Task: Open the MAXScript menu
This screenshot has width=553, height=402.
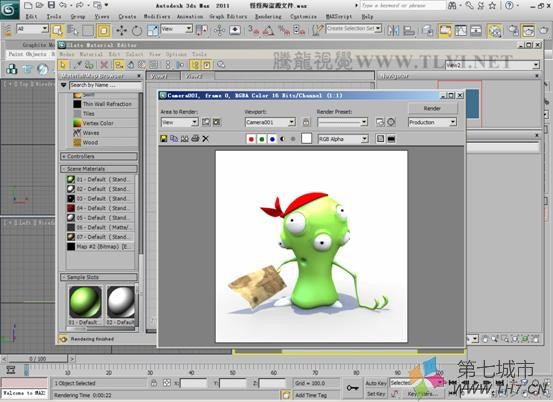Action: pyautogui.click(x=339, y=17)
